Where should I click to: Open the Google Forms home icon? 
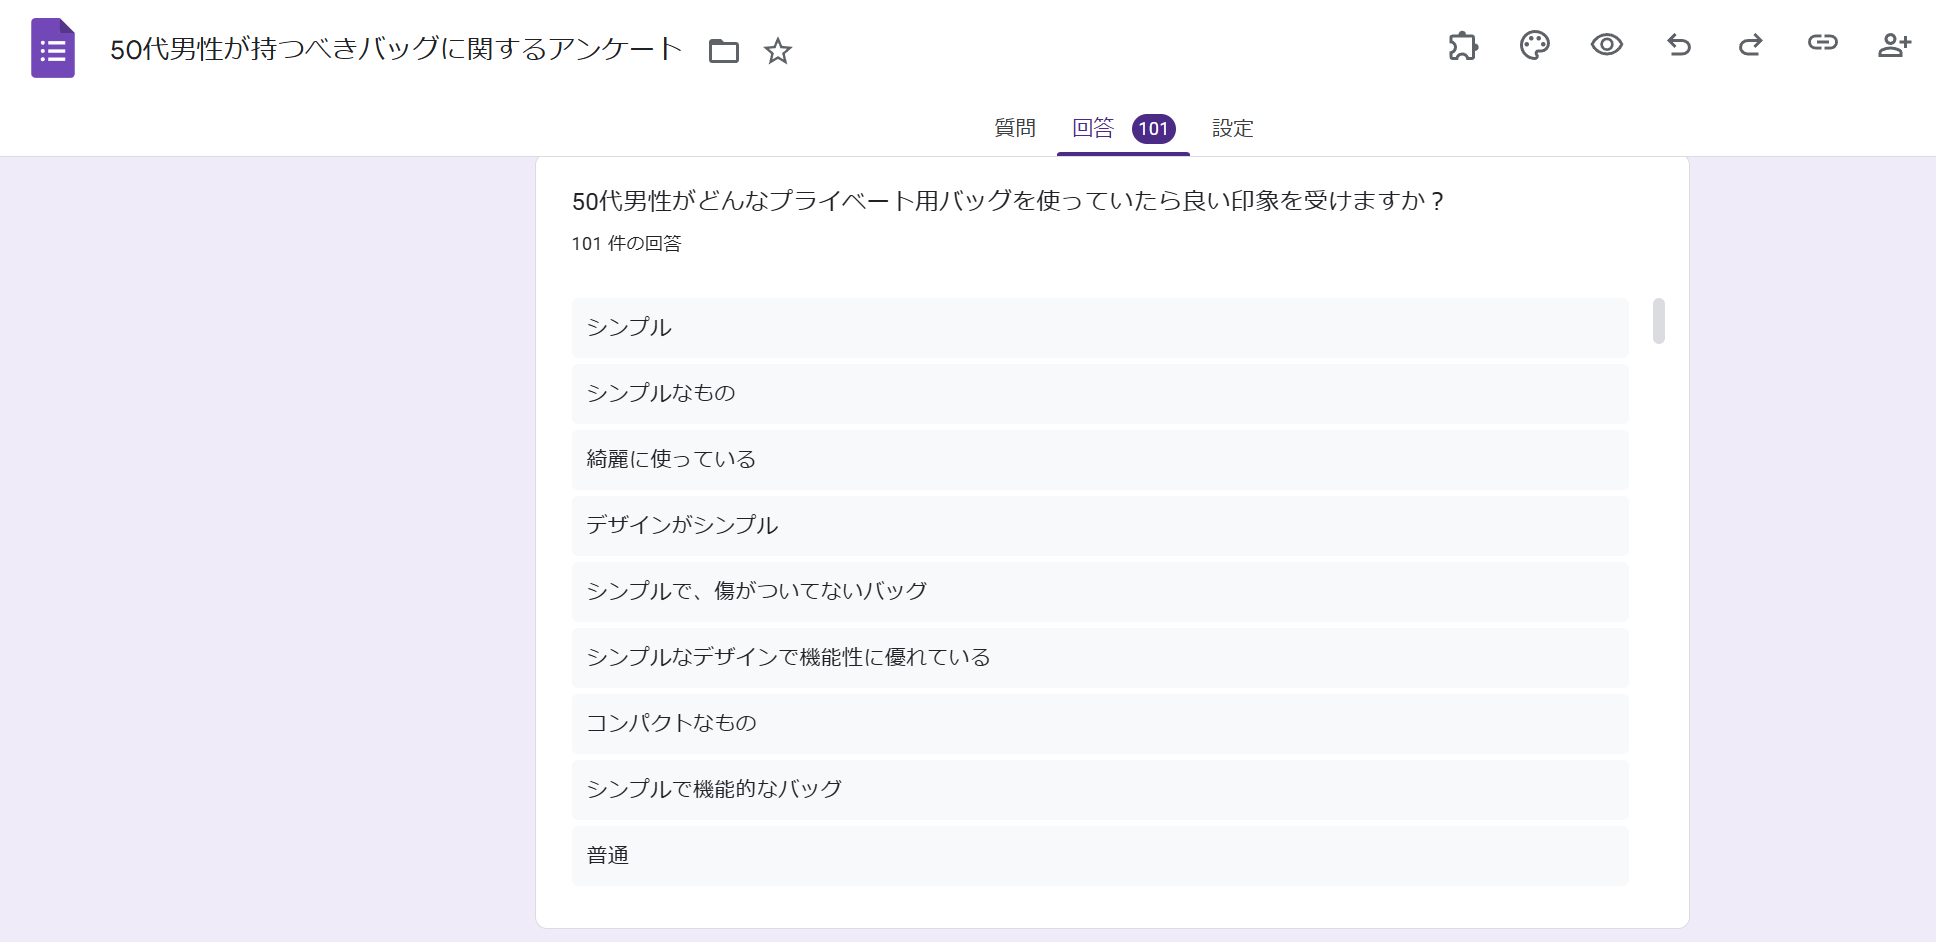pyautogui.click(x=53, y=48)
